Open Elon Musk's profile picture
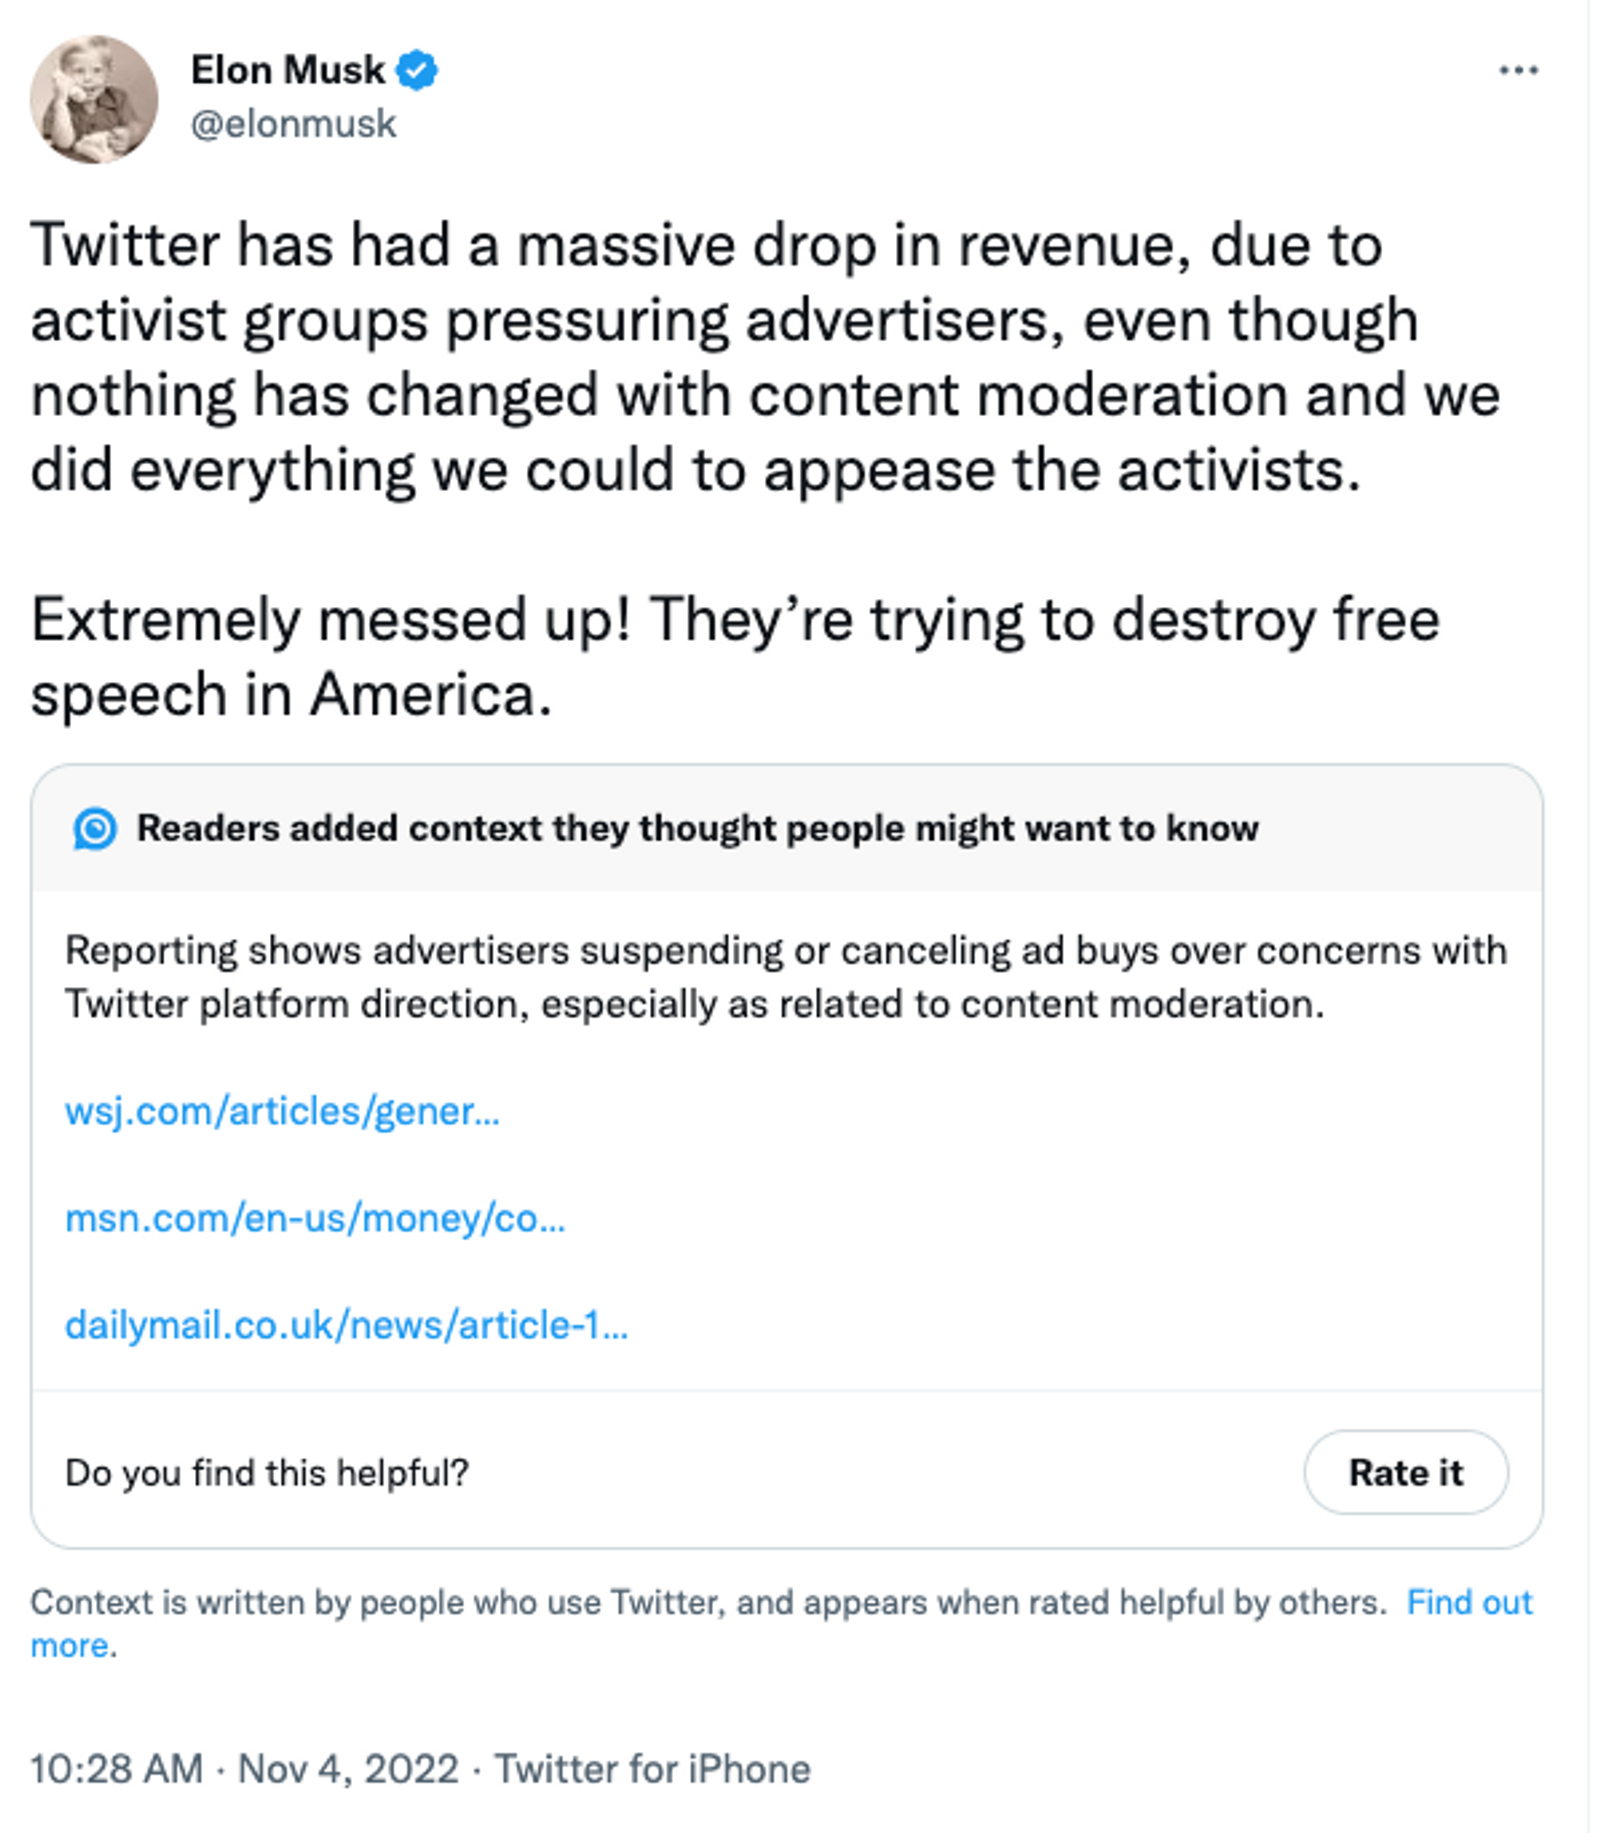Screen dimensions: 1600x1833 coord(94,99)
